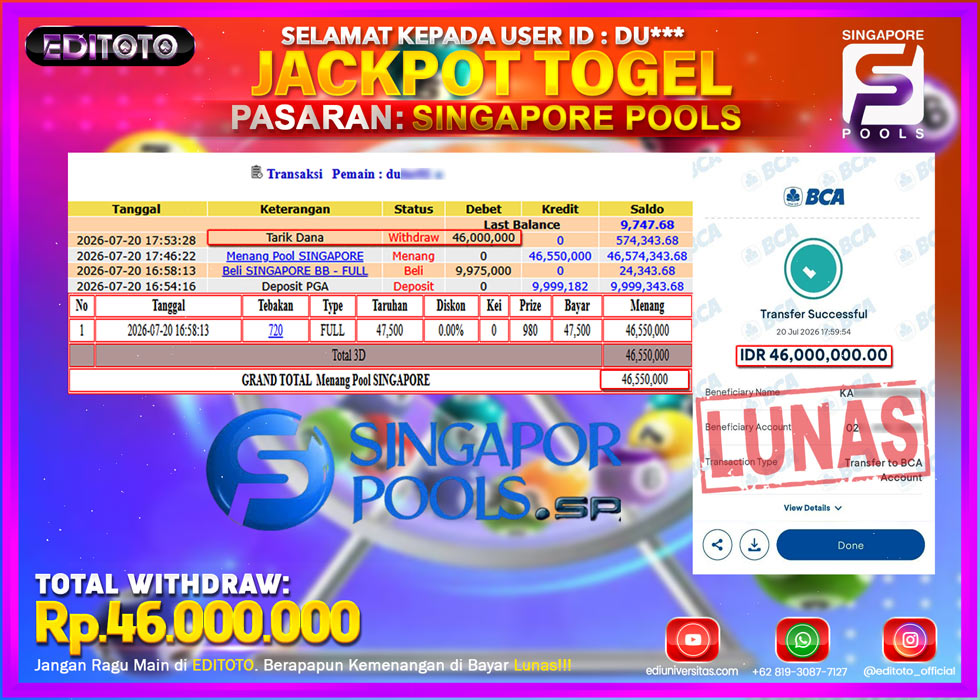Click the Total 3D row label
Viewport: 980px width, 700px height.
click(349, 355)
